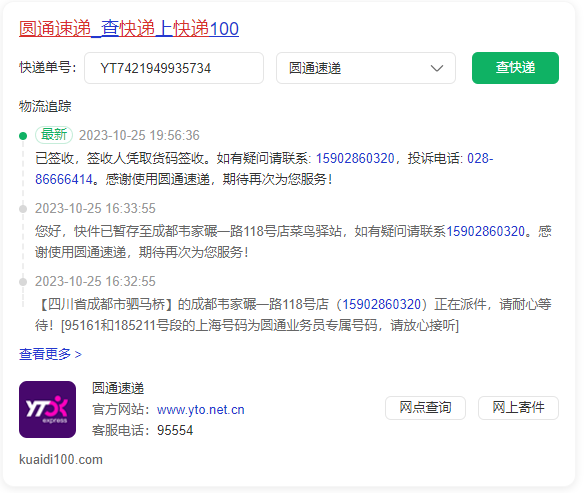Click phone number in 正在派件 delivery entry
This screenshot has width=586, height=493.
(382, 304)
